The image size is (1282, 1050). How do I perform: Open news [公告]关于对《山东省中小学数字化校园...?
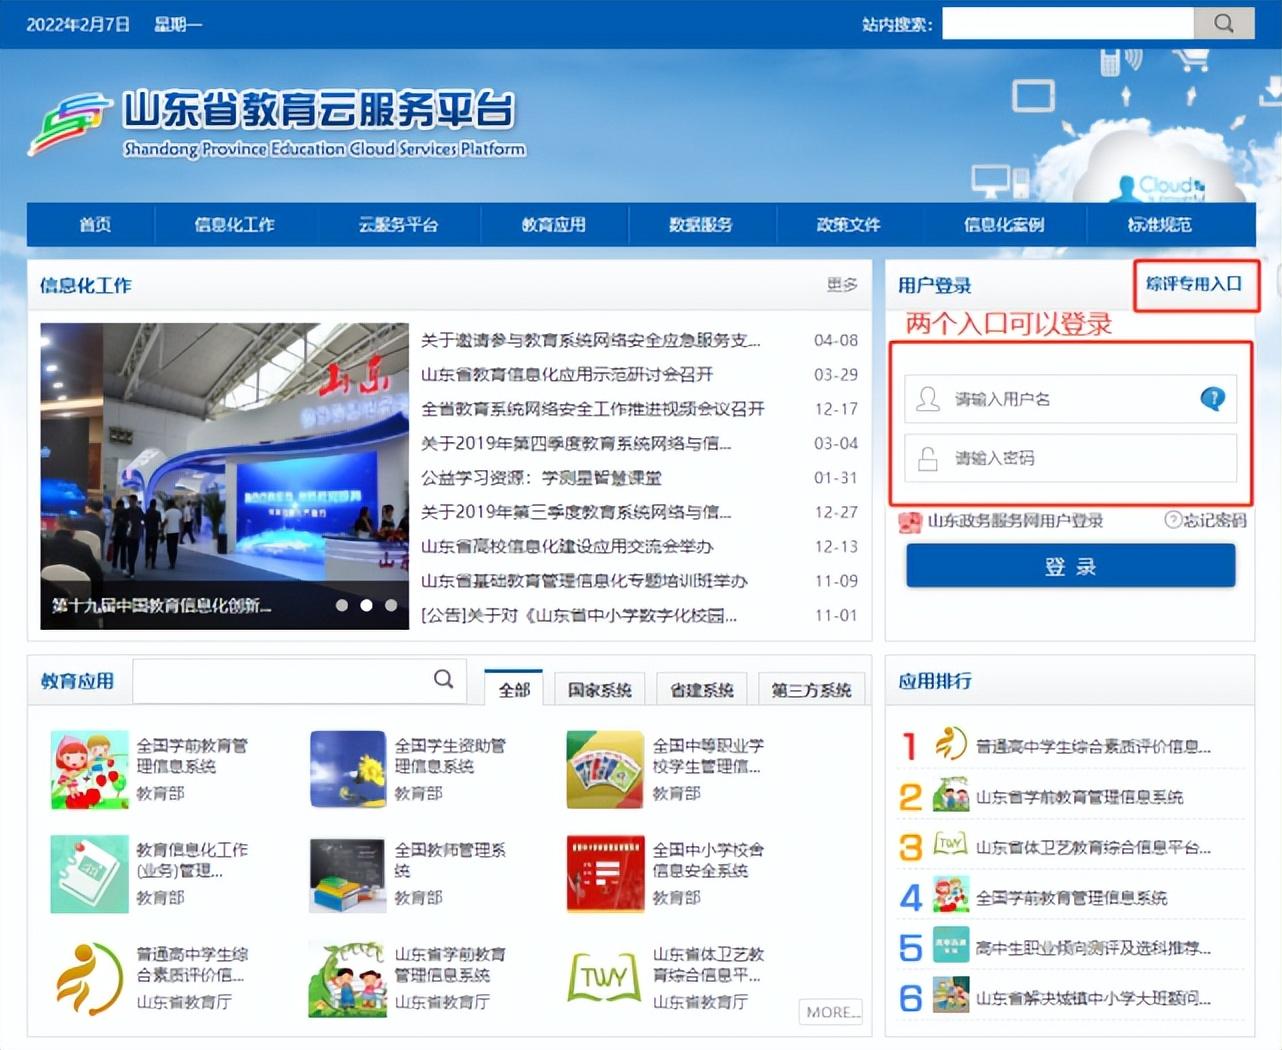coord(579,615)
